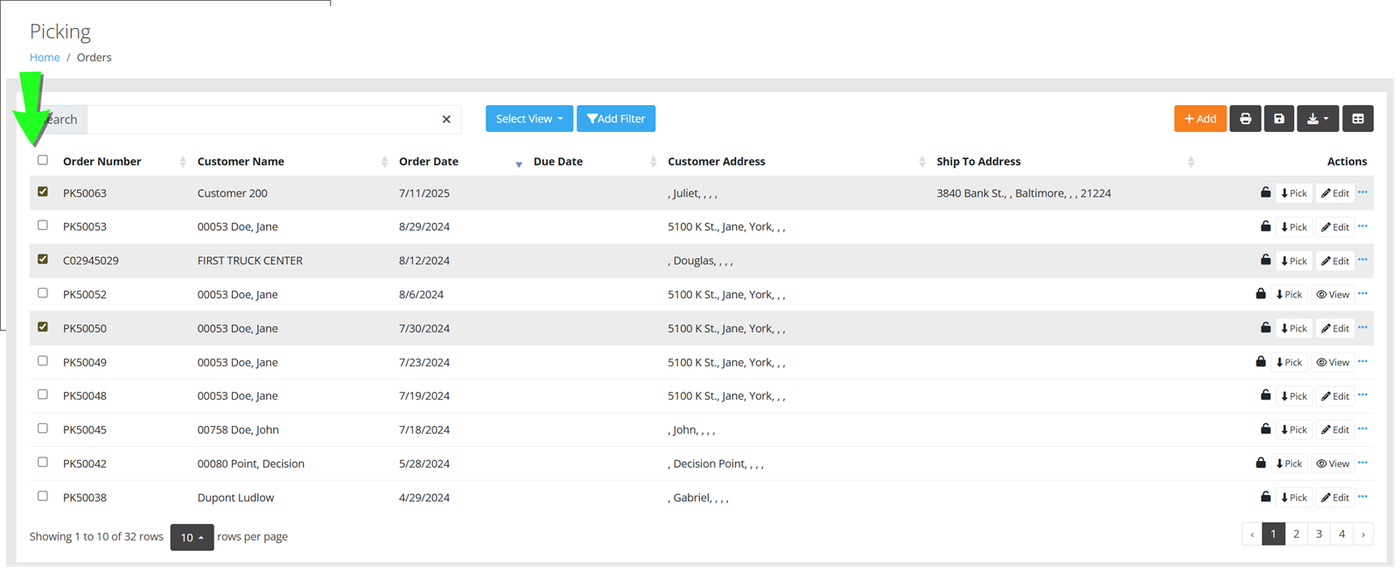
Task: Check the checkbox for order PK50045
Action: tap(42, 428)
